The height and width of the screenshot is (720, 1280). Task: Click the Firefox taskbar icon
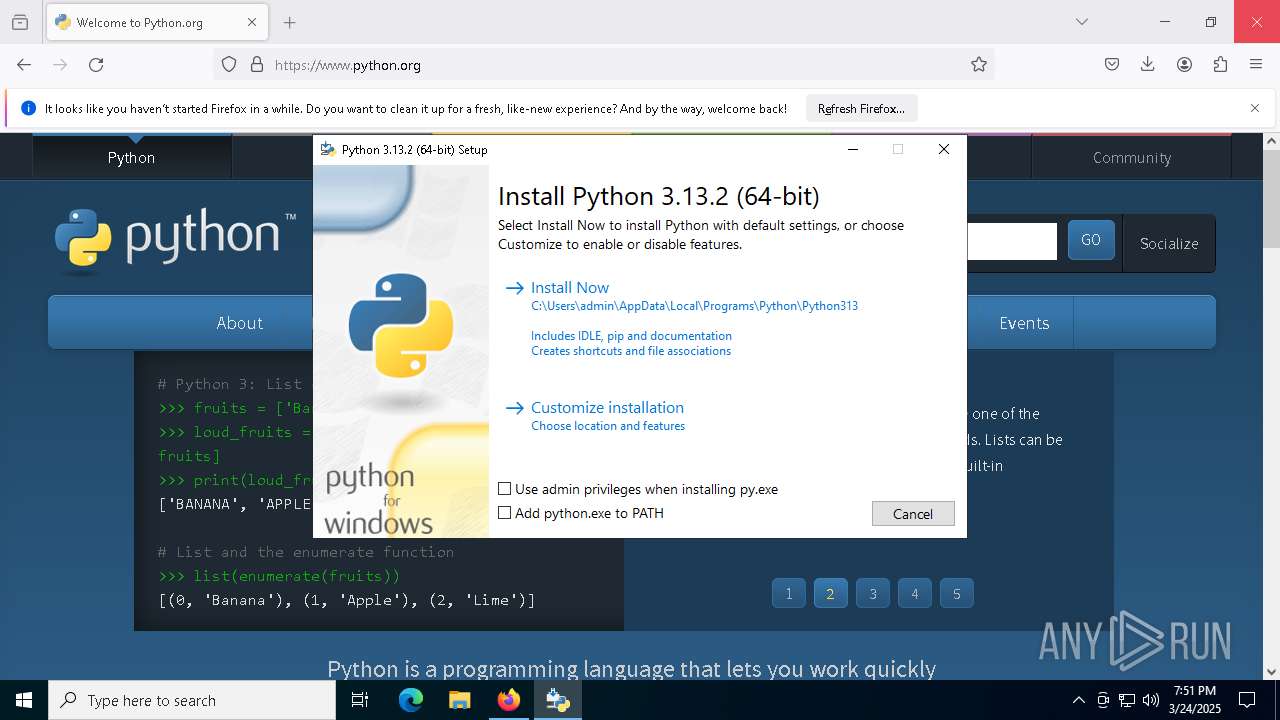[x=509, y=700]
